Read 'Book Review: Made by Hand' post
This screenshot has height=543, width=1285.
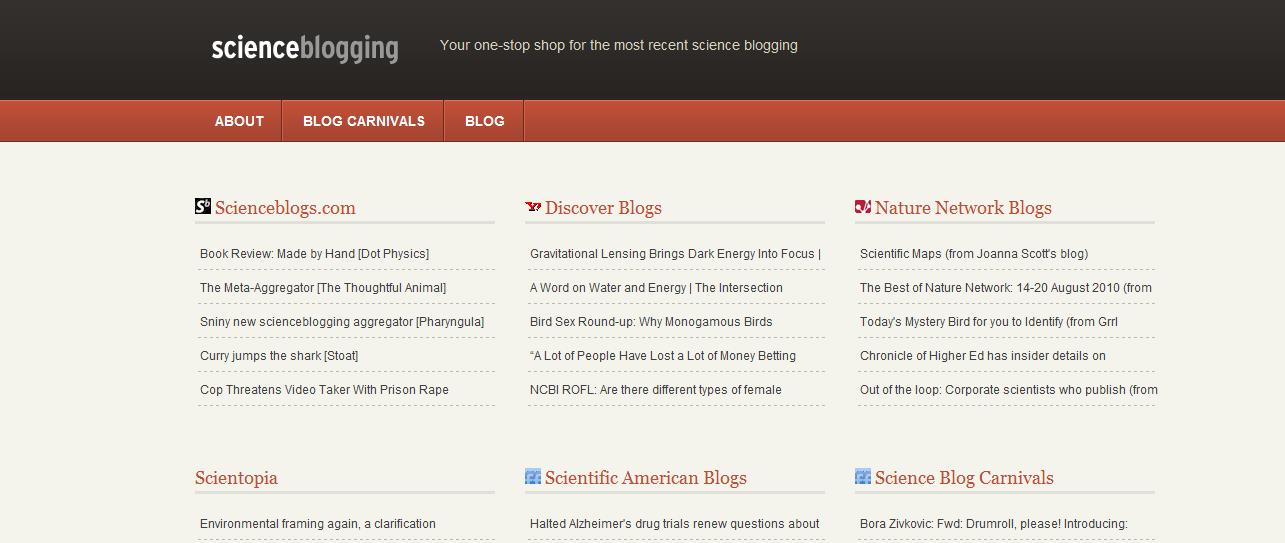pyautogui.click(x=314, y=254)
